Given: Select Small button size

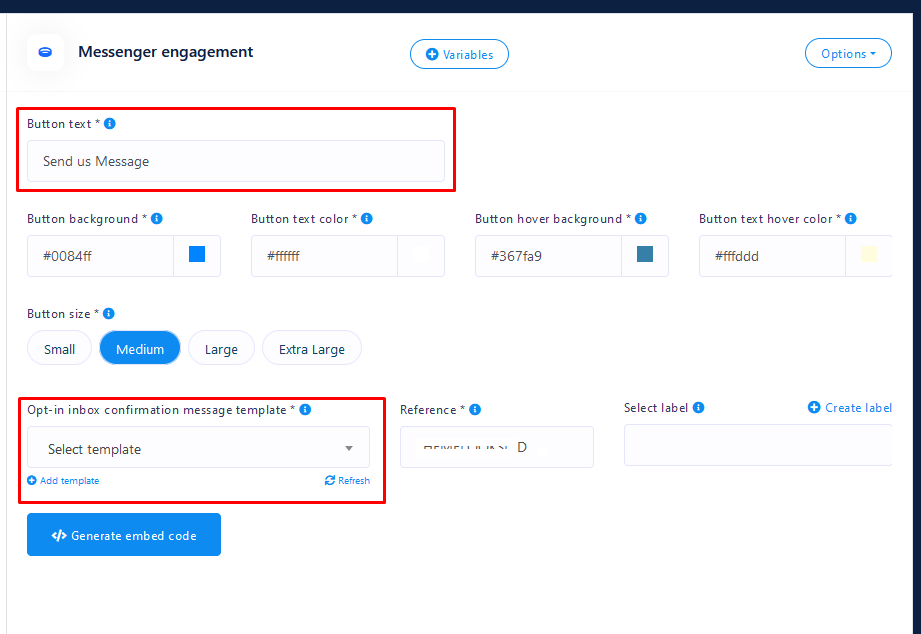Looking at the screenshot, I should tap(60, 349).
